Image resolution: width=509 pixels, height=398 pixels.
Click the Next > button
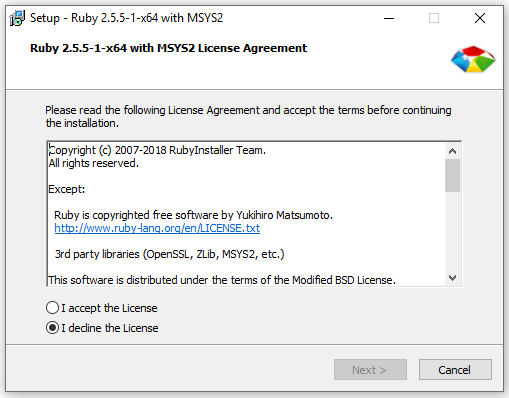coord(370,369)
